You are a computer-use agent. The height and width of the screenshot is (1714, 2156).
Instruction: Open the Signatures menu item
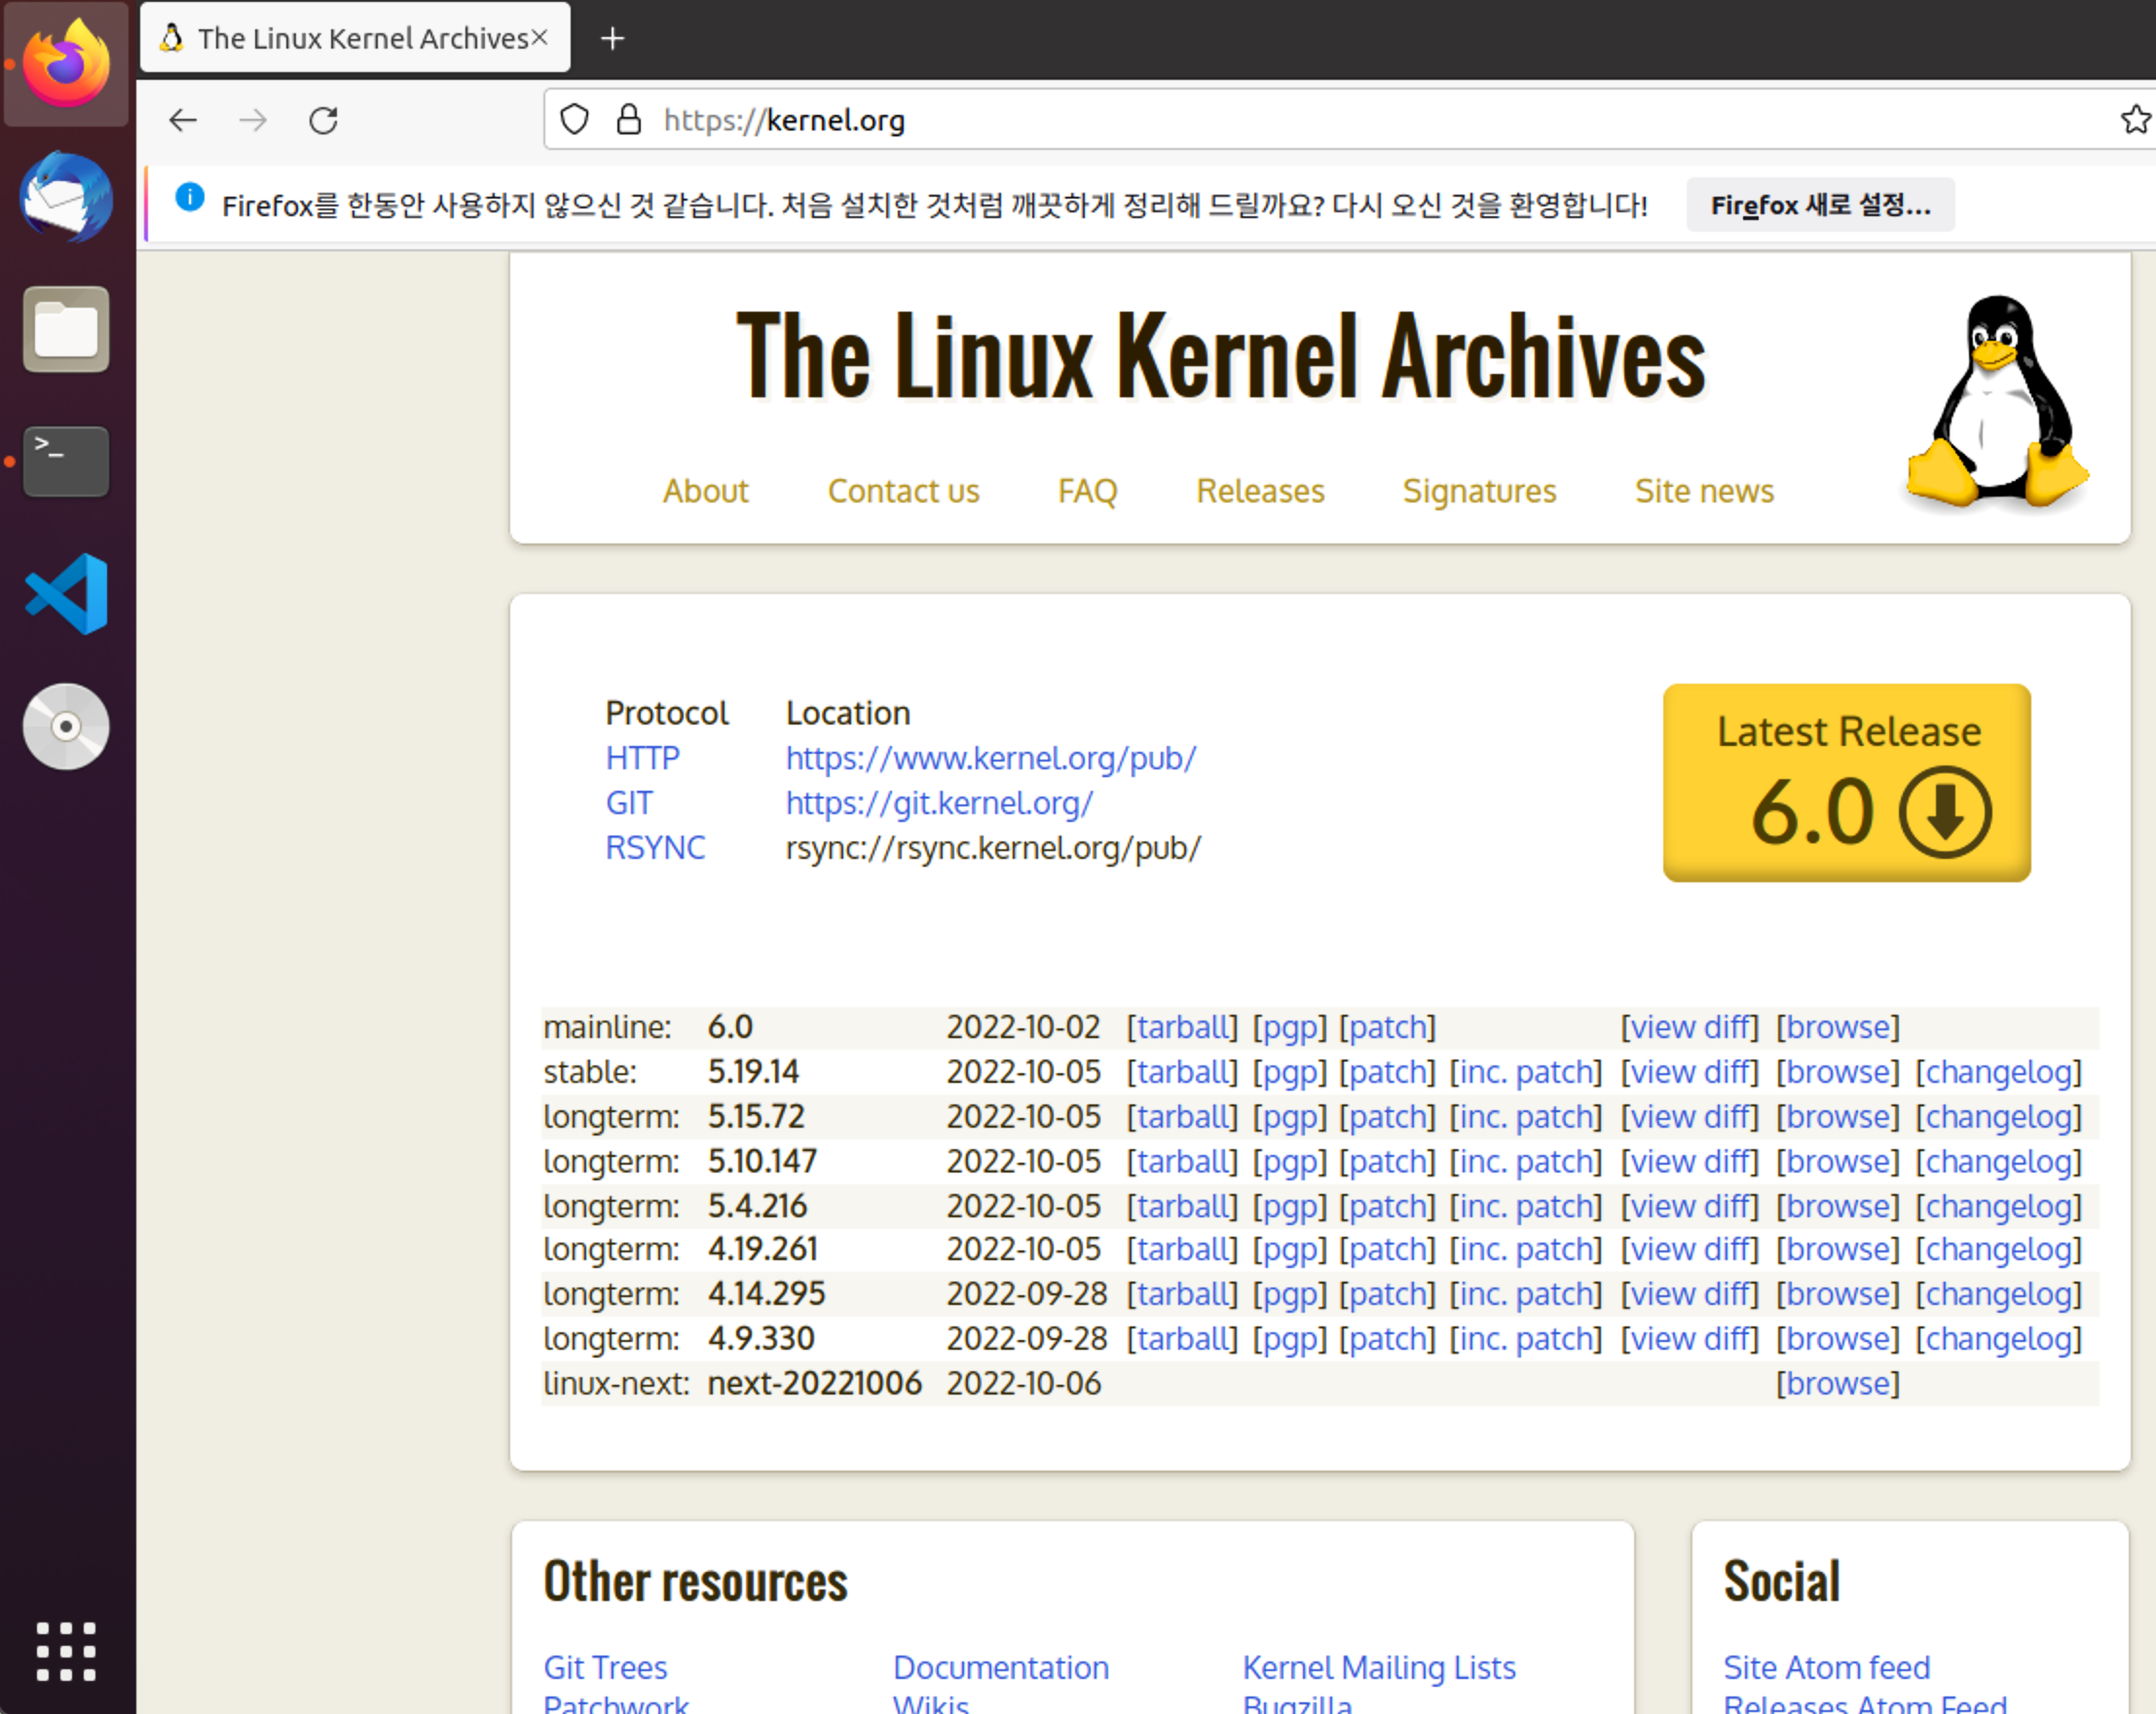(x=1478, y=491)
